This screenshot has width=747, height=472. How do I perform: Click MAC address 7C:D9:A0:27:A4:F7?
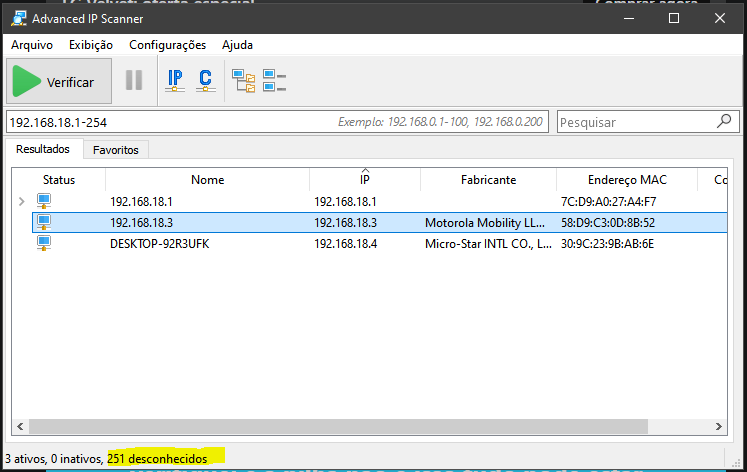pos(608,202)
